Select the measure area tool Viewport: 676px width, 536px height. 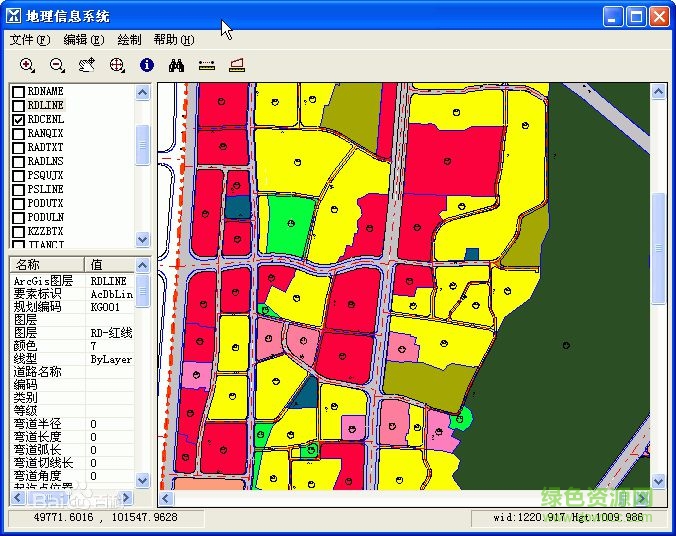click(237, 65)
